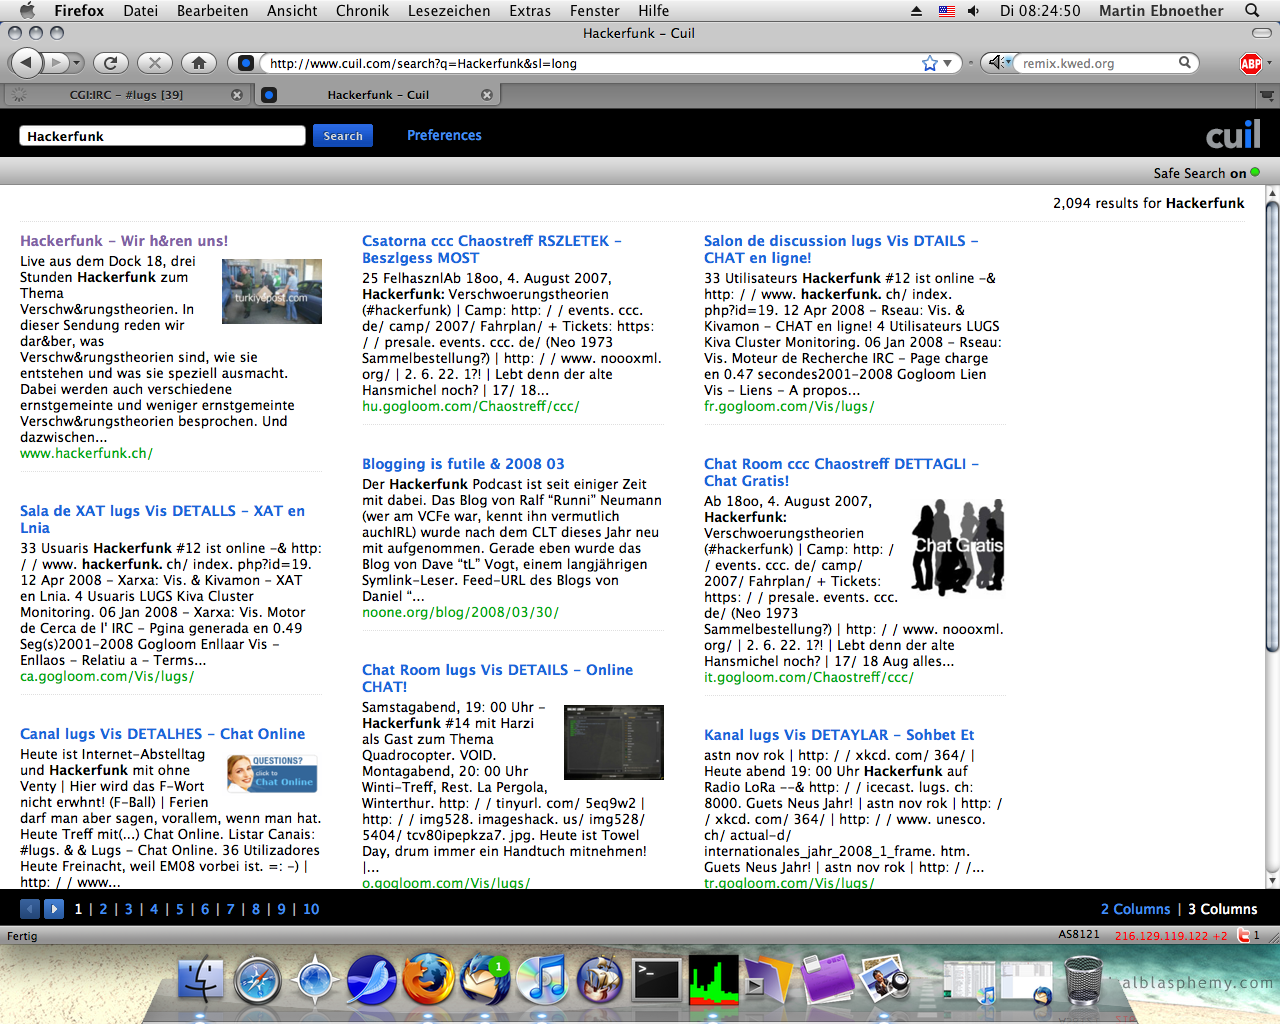
Task: Open the Preferences link
Action: 444,135
